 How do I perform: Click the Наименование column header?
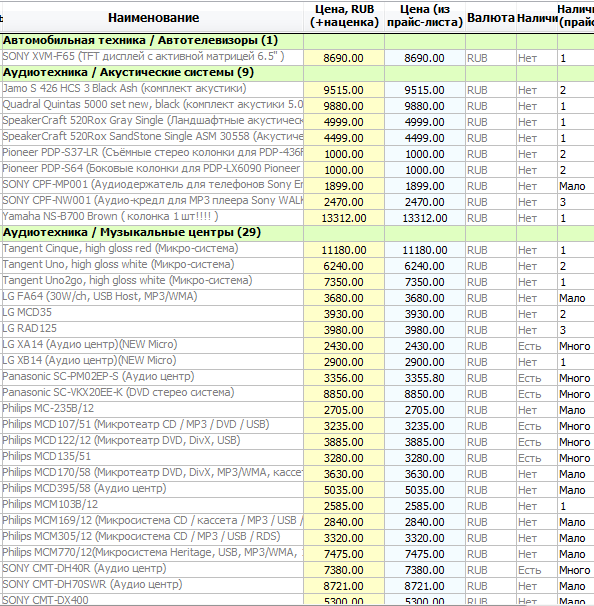point(153,18)
